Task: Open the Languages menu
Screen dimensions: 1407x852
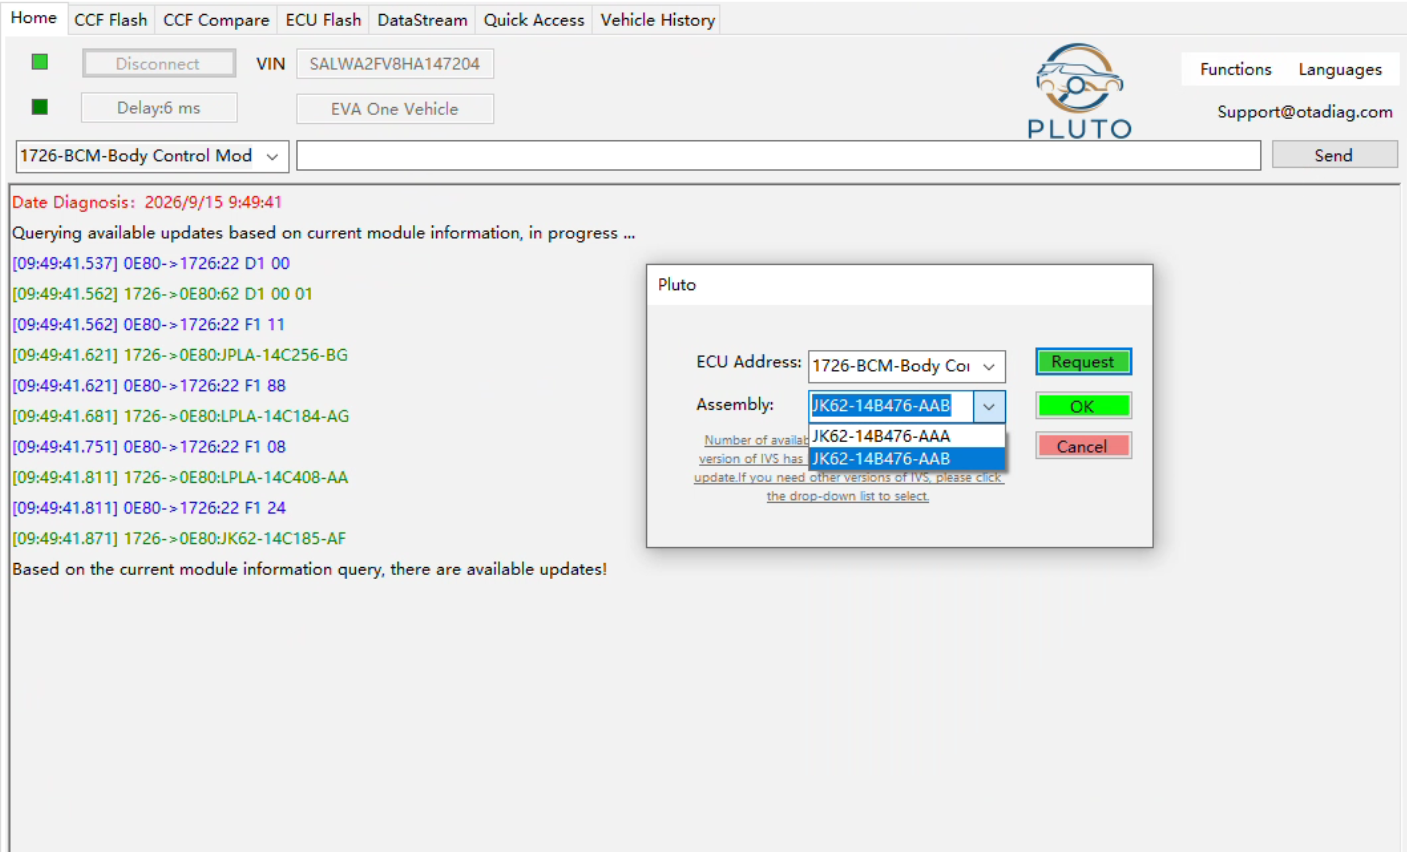Action: pos(1340,69)
